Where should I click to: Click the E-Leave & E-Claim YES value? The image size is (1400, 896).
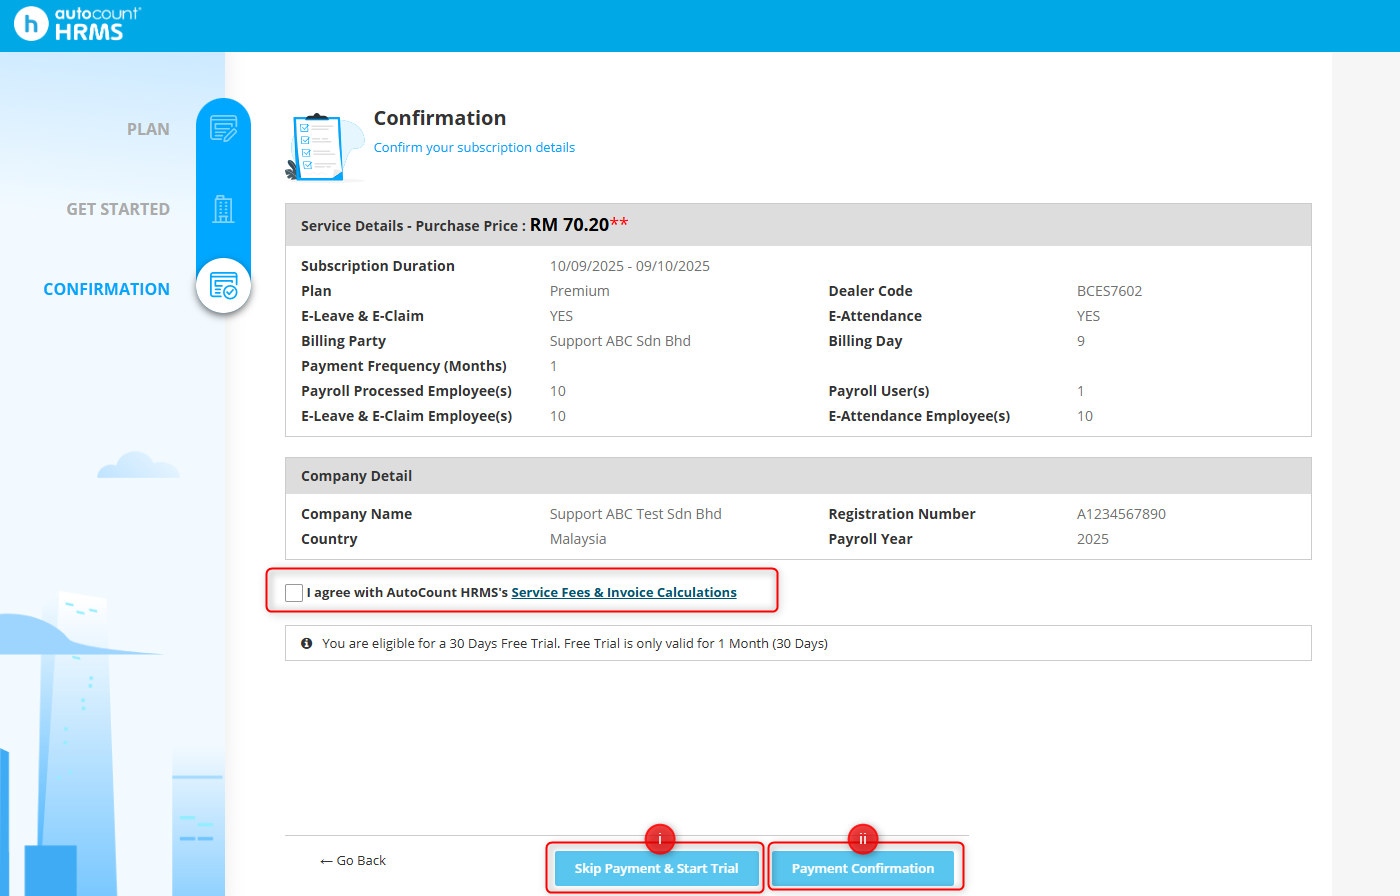pos(561,316)
